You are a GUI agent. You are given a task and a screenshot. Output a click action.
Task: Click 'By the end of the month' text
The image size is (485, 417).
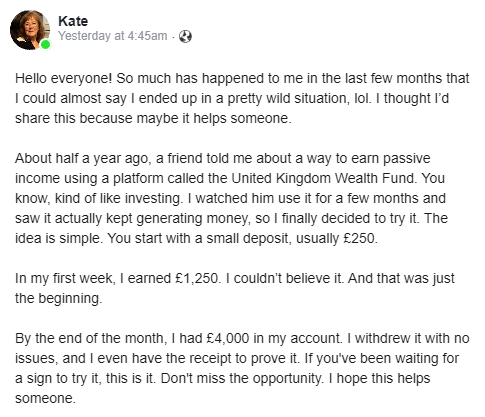[90, 338]
